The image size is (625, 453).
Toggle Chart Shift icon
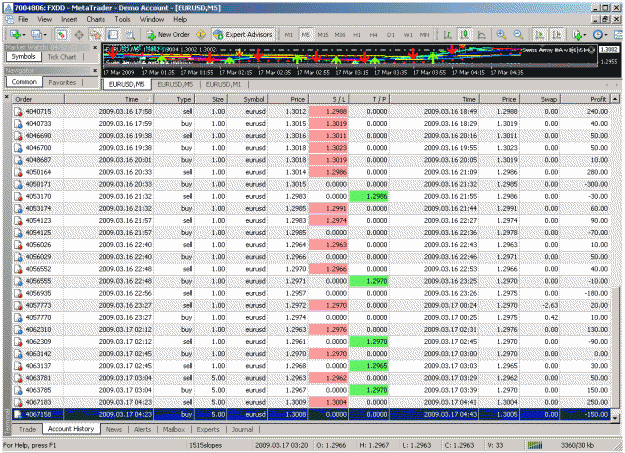557,35
